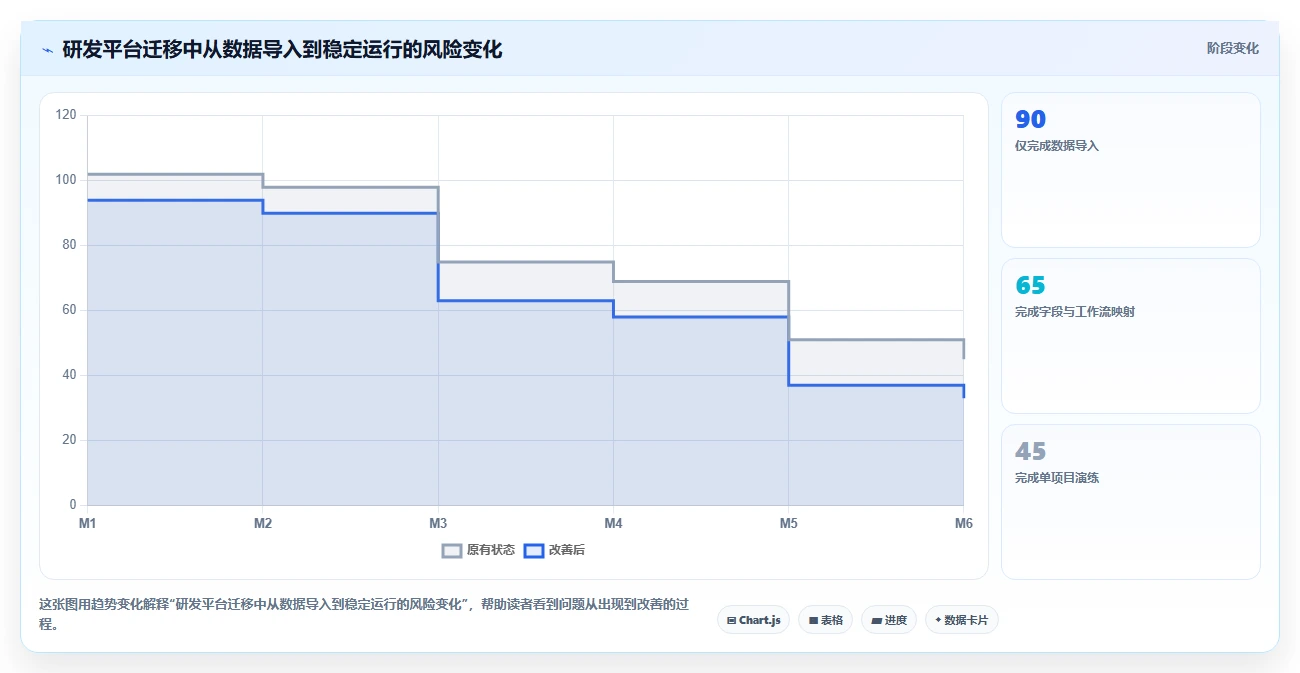
Task: Click the 完成字段与工作流映射 card caption
Action: tap(1075, 312)
